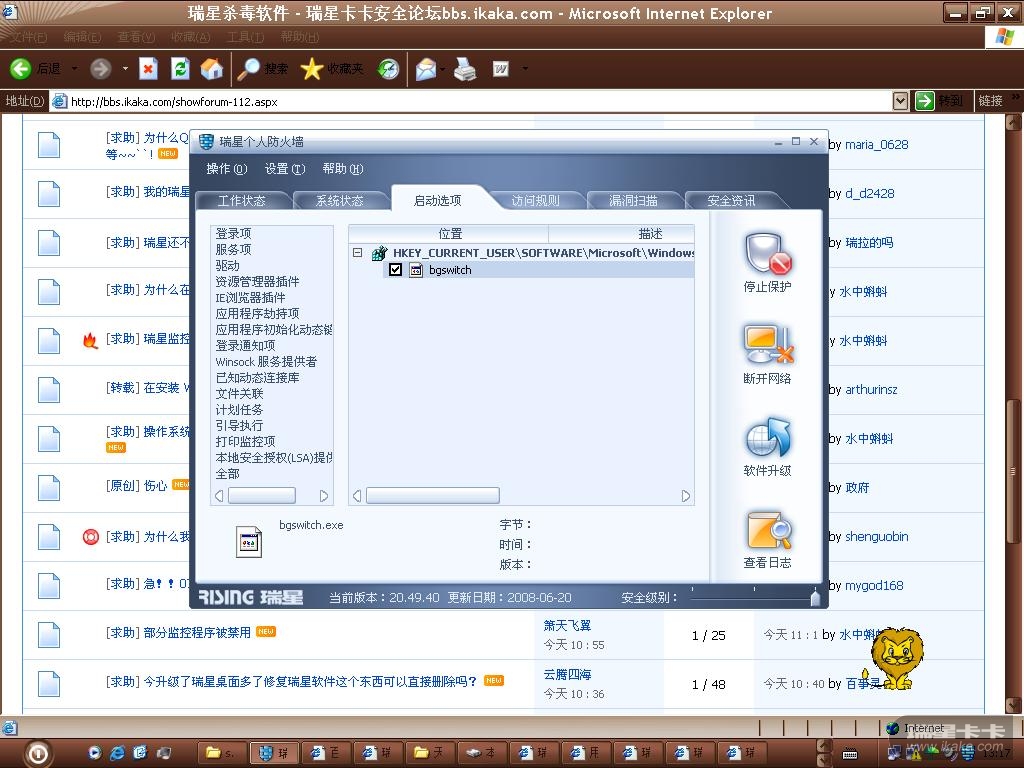Viewport: 1024px width, 768px height.
Task: Open last-poster link shenguobin
Action: tap(876, 536)
